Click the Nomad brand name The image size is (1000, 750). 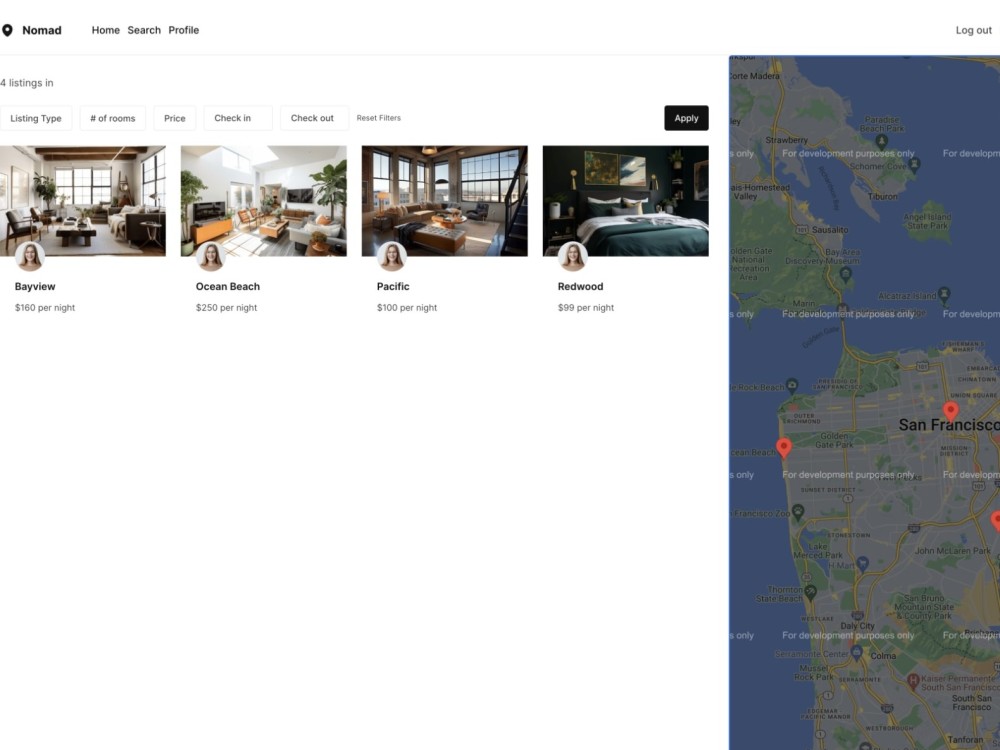click(42, 30)
